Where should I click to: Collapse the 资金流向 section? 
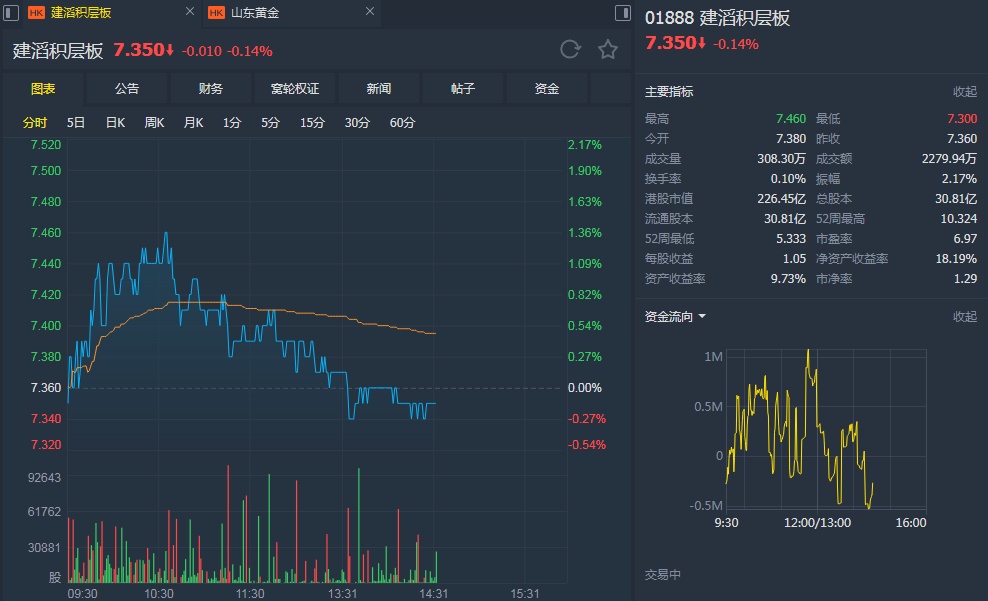[964, 317]
